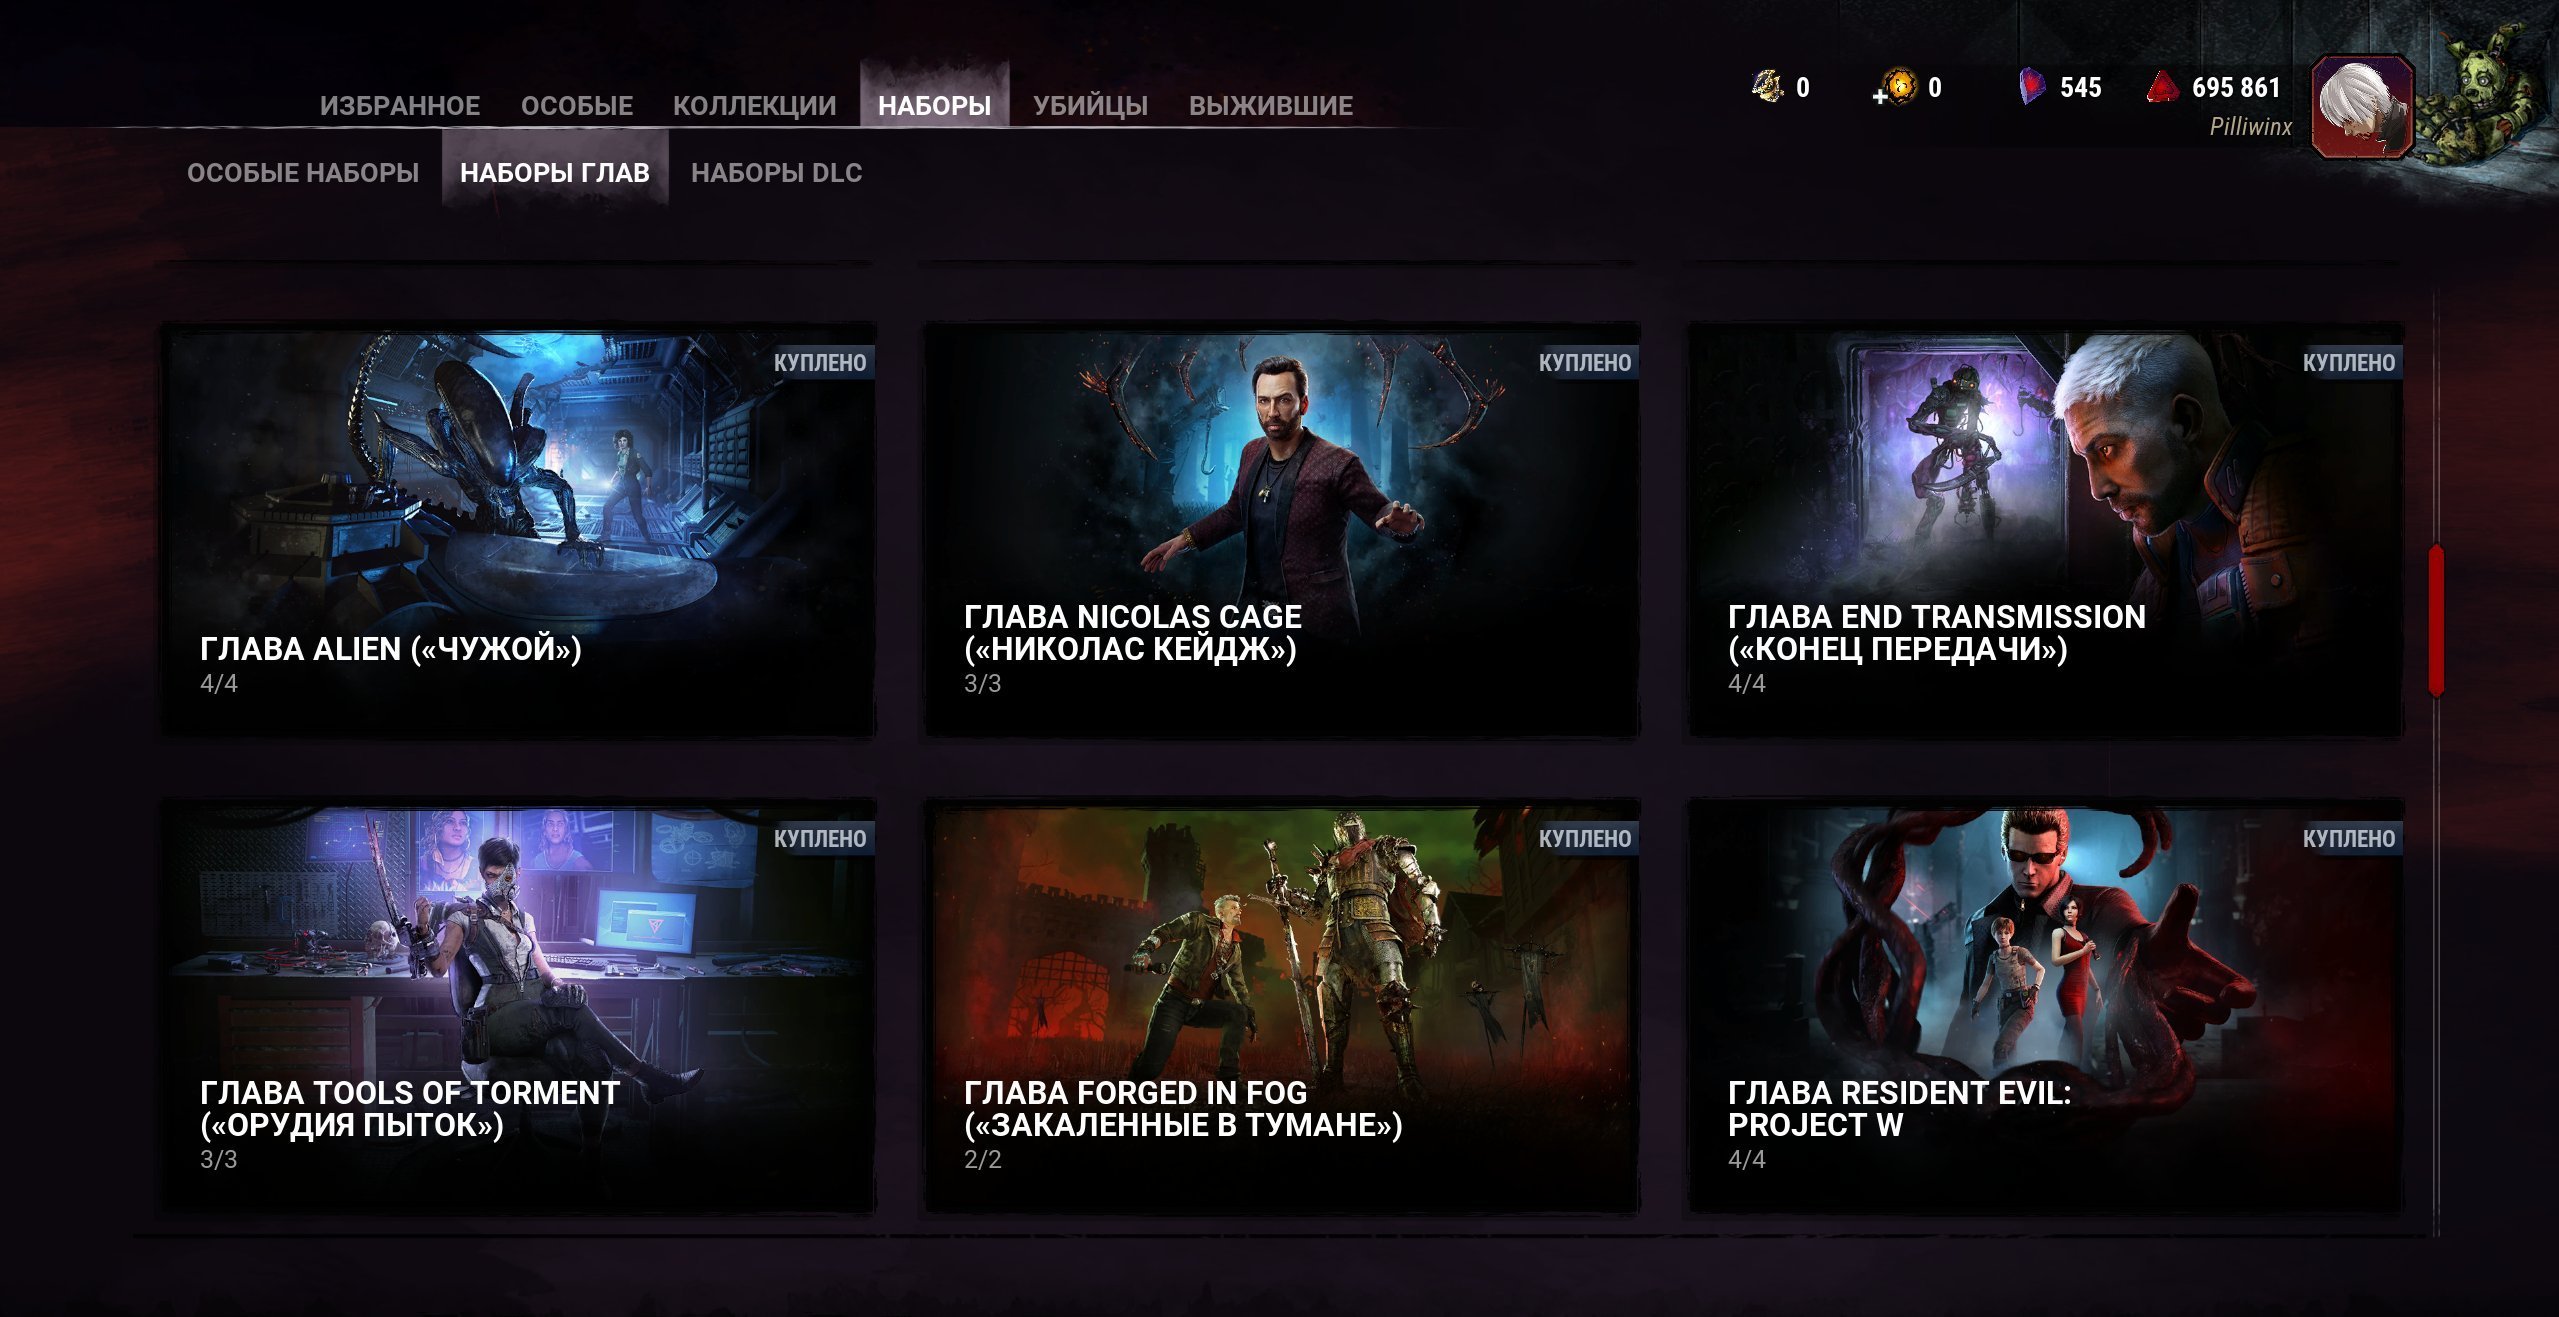The width and height of the screenshot is (2559, 1317).
Task: Click the Rift Fragments currency icon
Action: tap(1768, 87)
